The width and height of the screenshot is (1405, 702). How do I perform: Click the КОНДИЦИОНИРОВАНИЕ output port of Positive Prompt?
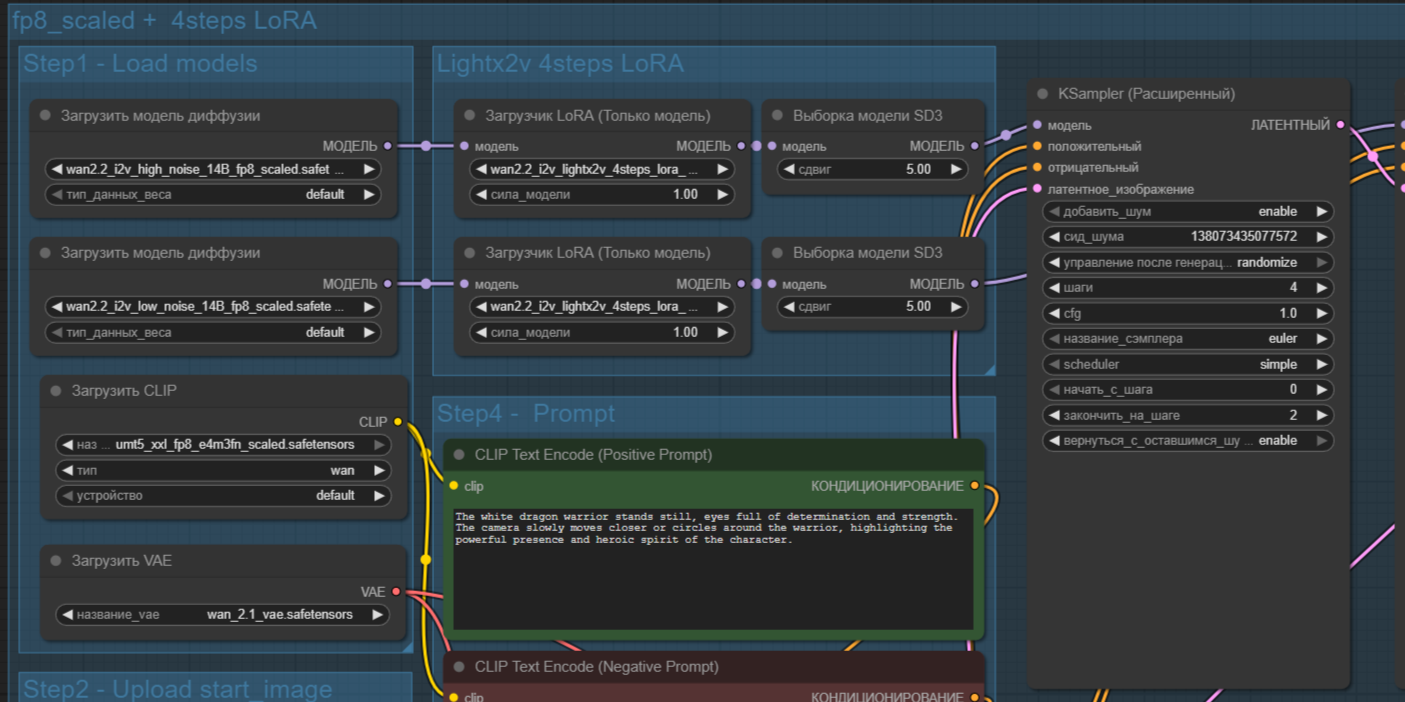[x=975, y=486]
